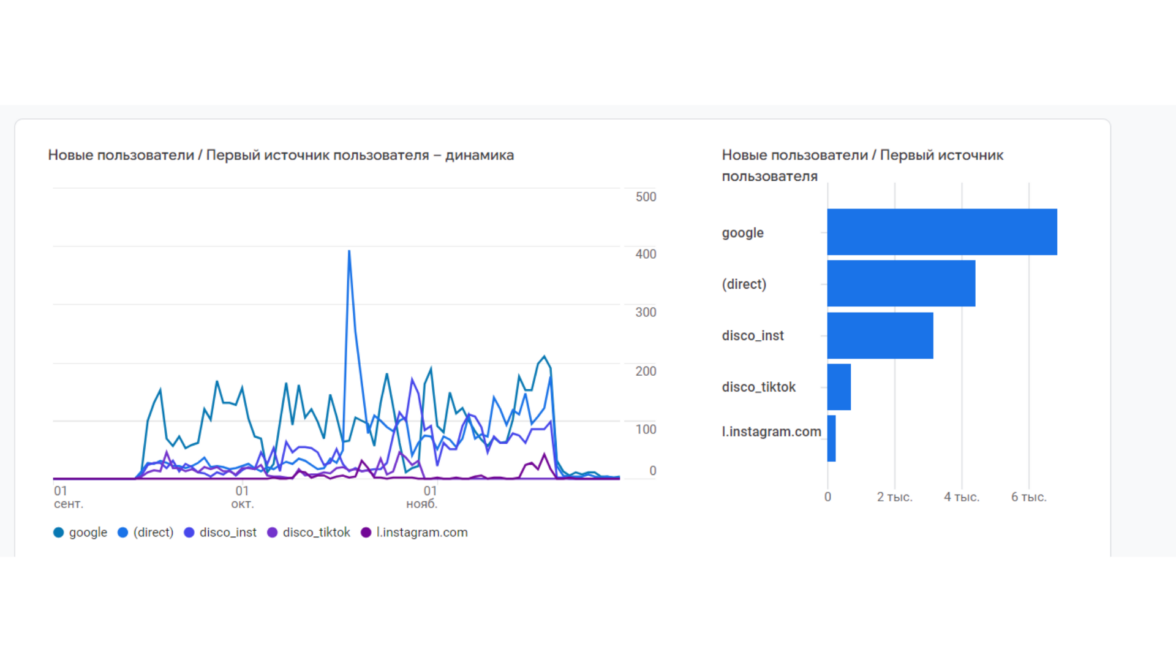Select the disco_tiktok legend dot
The height and width of the screenshot is (662, 1176).
273,533
